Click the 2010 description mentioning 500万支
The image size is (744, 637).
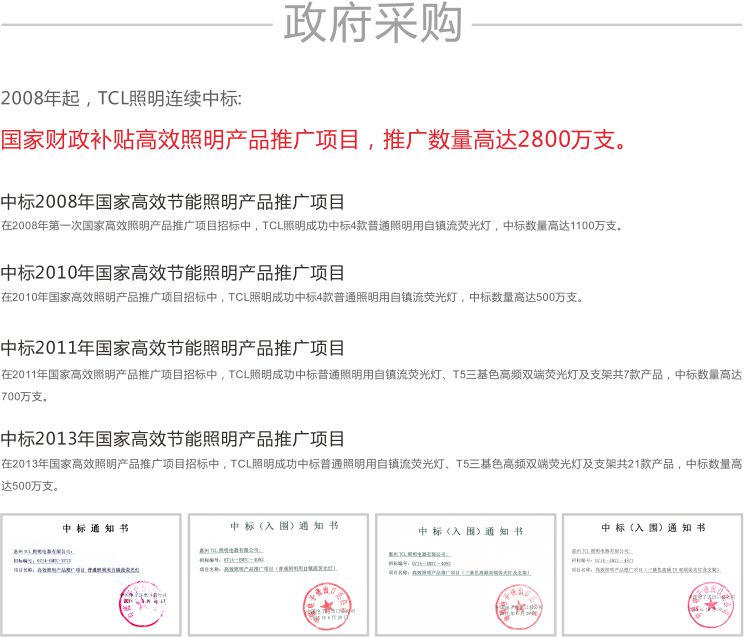point(292,297)
